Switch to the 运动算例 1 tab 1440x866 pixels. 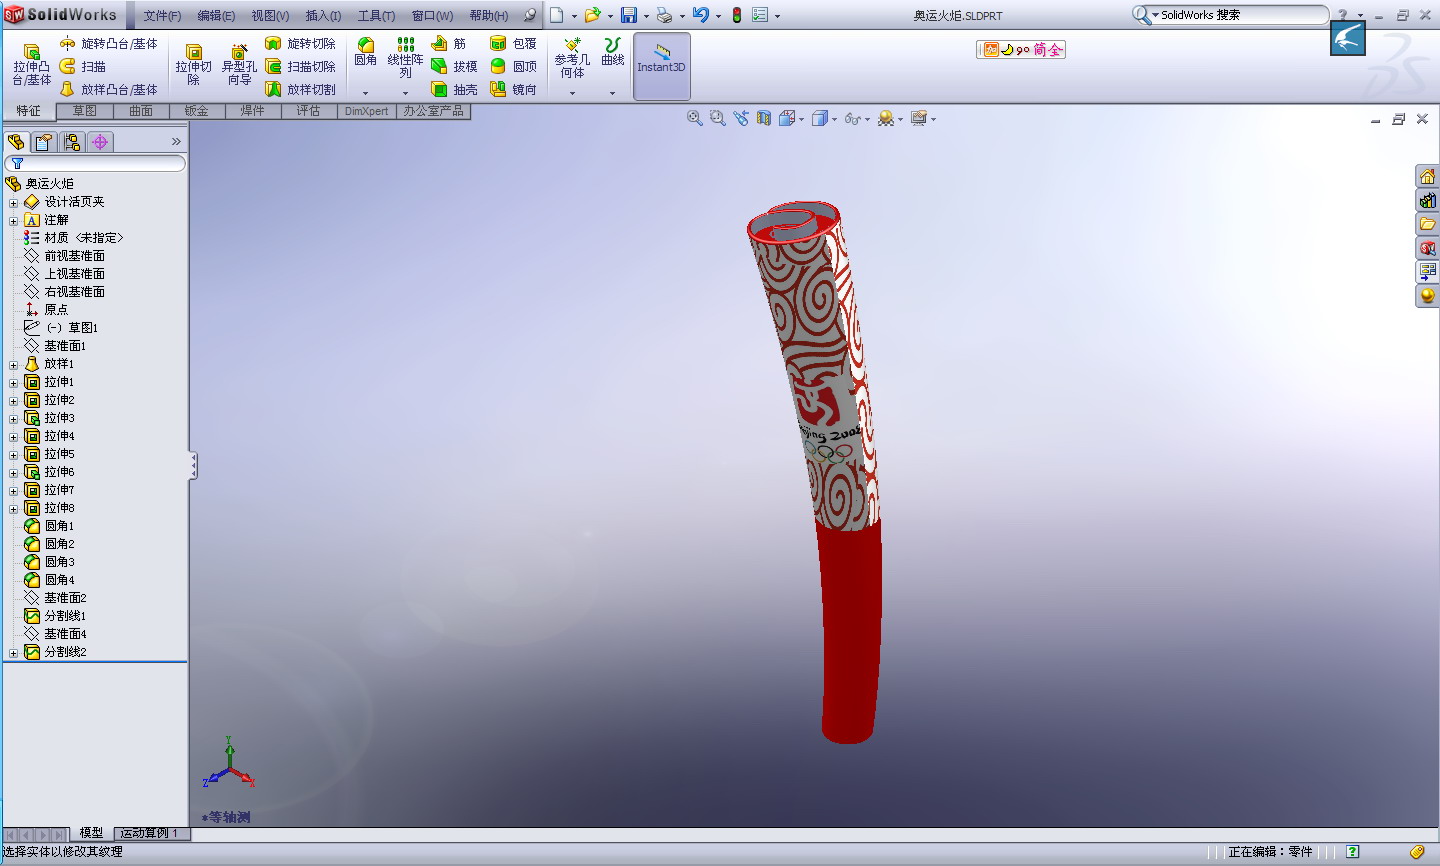(149, 833)
